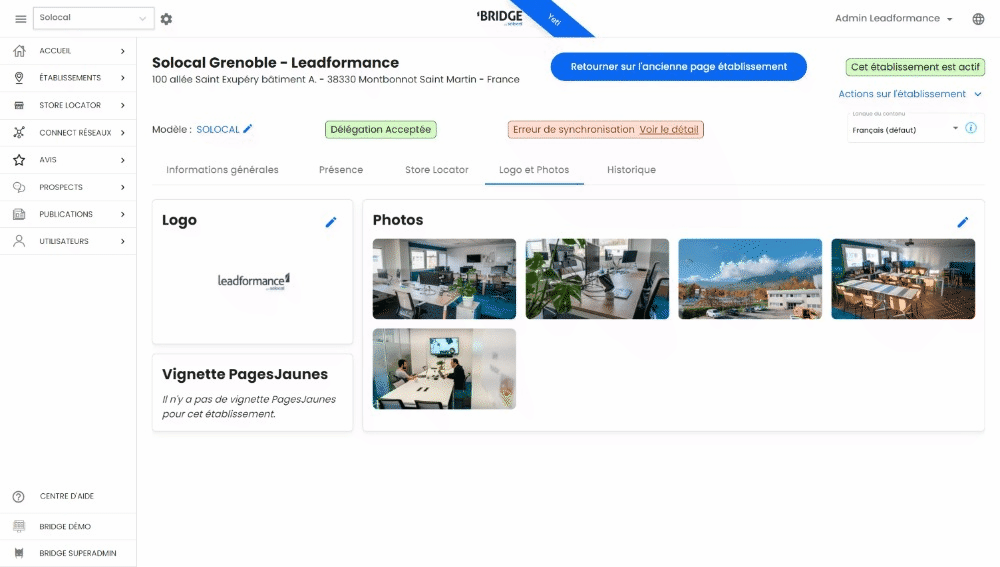Open the office photo with plant
This screenshot has width=1000, height=567.
coord(598,279)
